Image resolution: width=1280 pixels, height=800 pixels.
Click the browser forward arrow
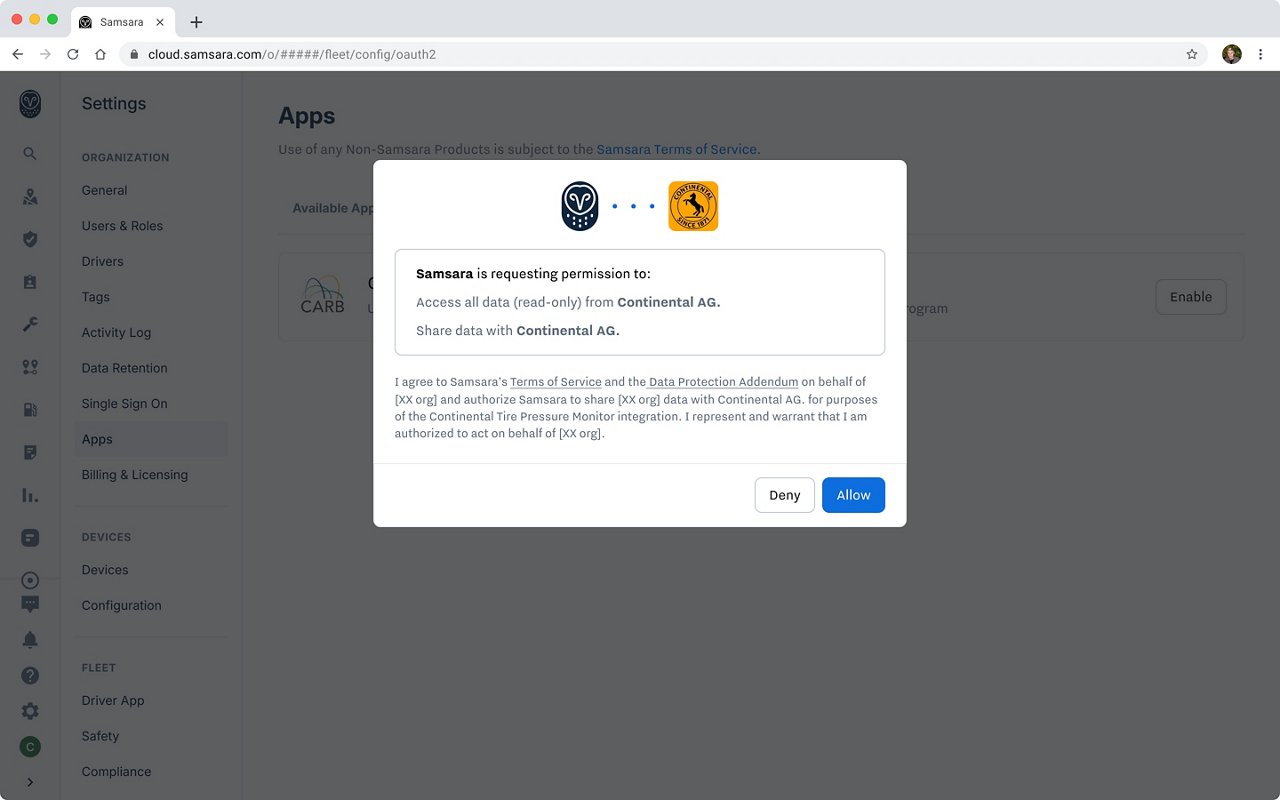45,54
